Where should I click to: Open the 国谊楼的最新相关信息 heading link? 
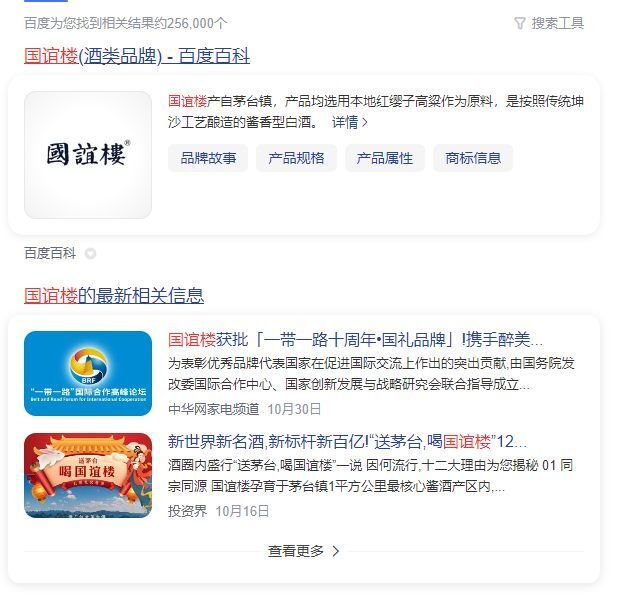(114, 296)
